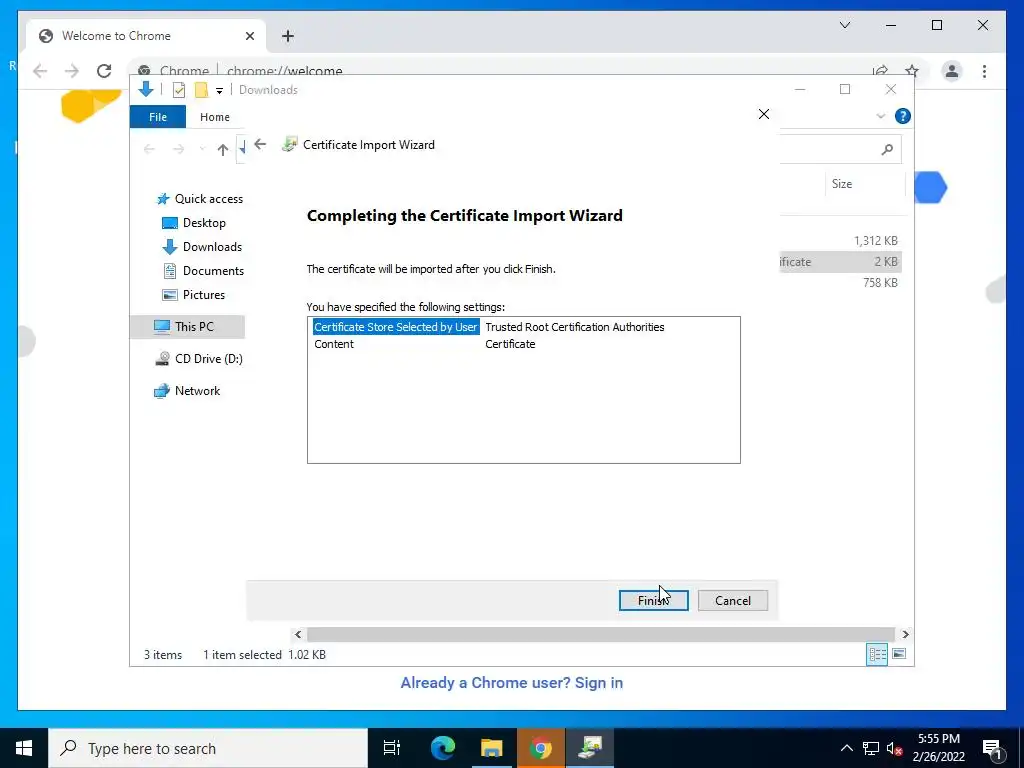Click taskbar search box

[x=208, y=748]
